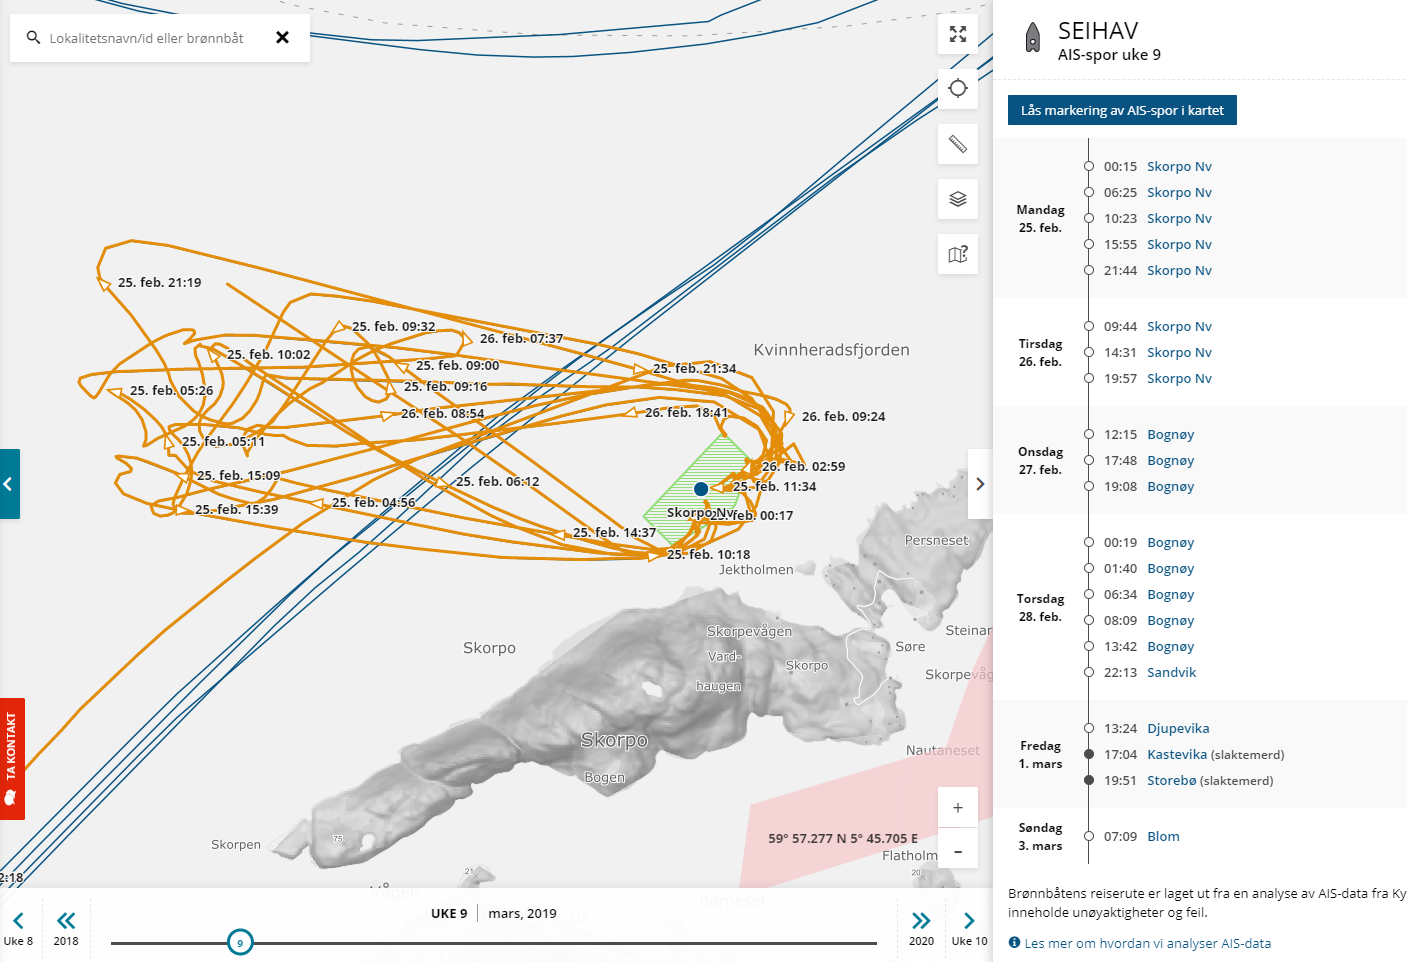Toggle 'Lås markering av AIS-spor i kartet'

point(1122,110)
